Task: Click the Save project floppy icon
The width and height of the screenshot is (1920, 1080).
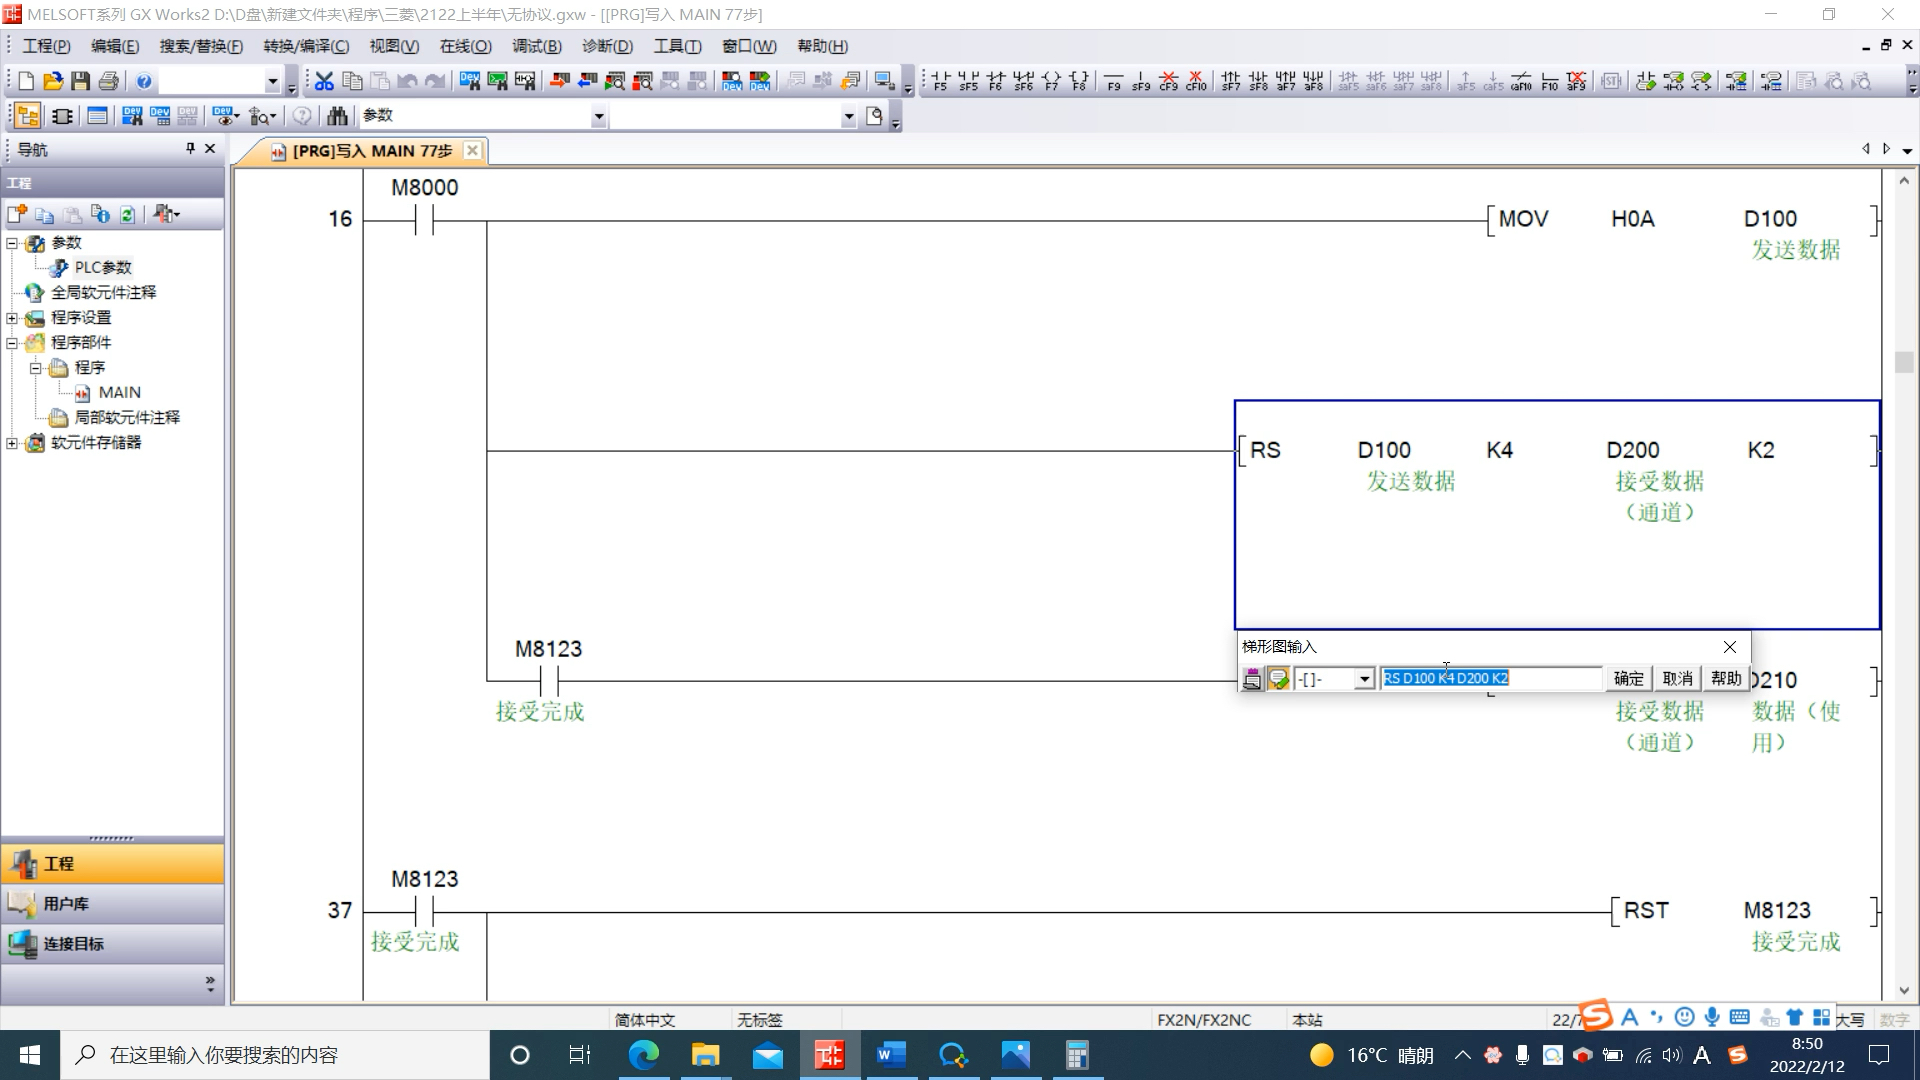Action: [x=81, y=81]
